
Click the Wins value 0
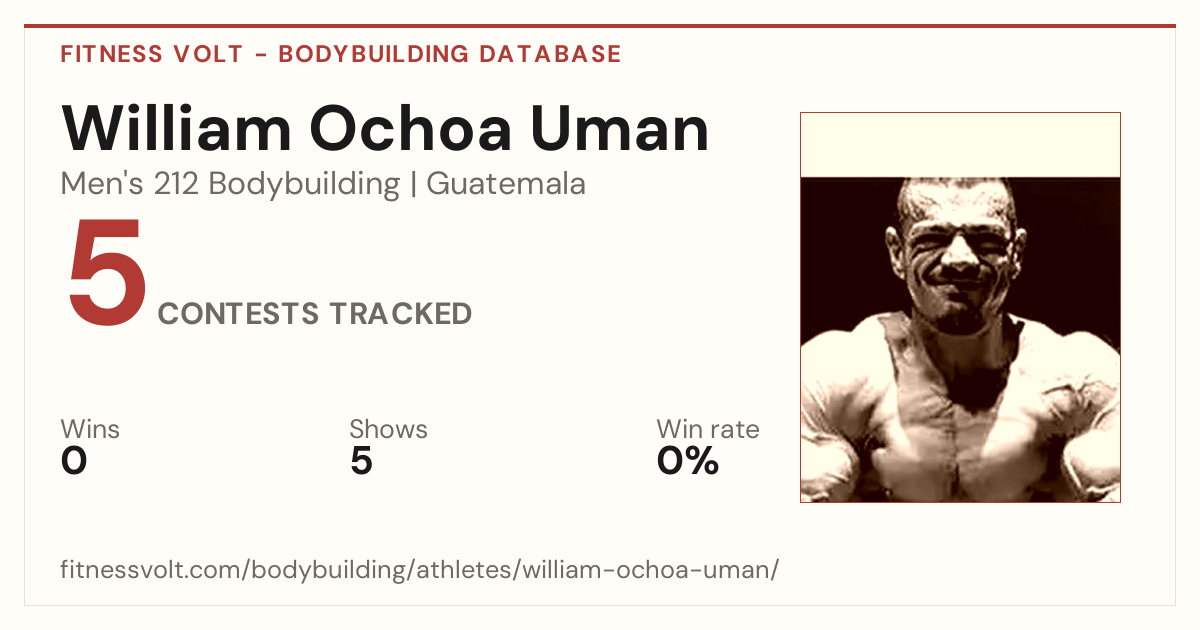[74, 462]
